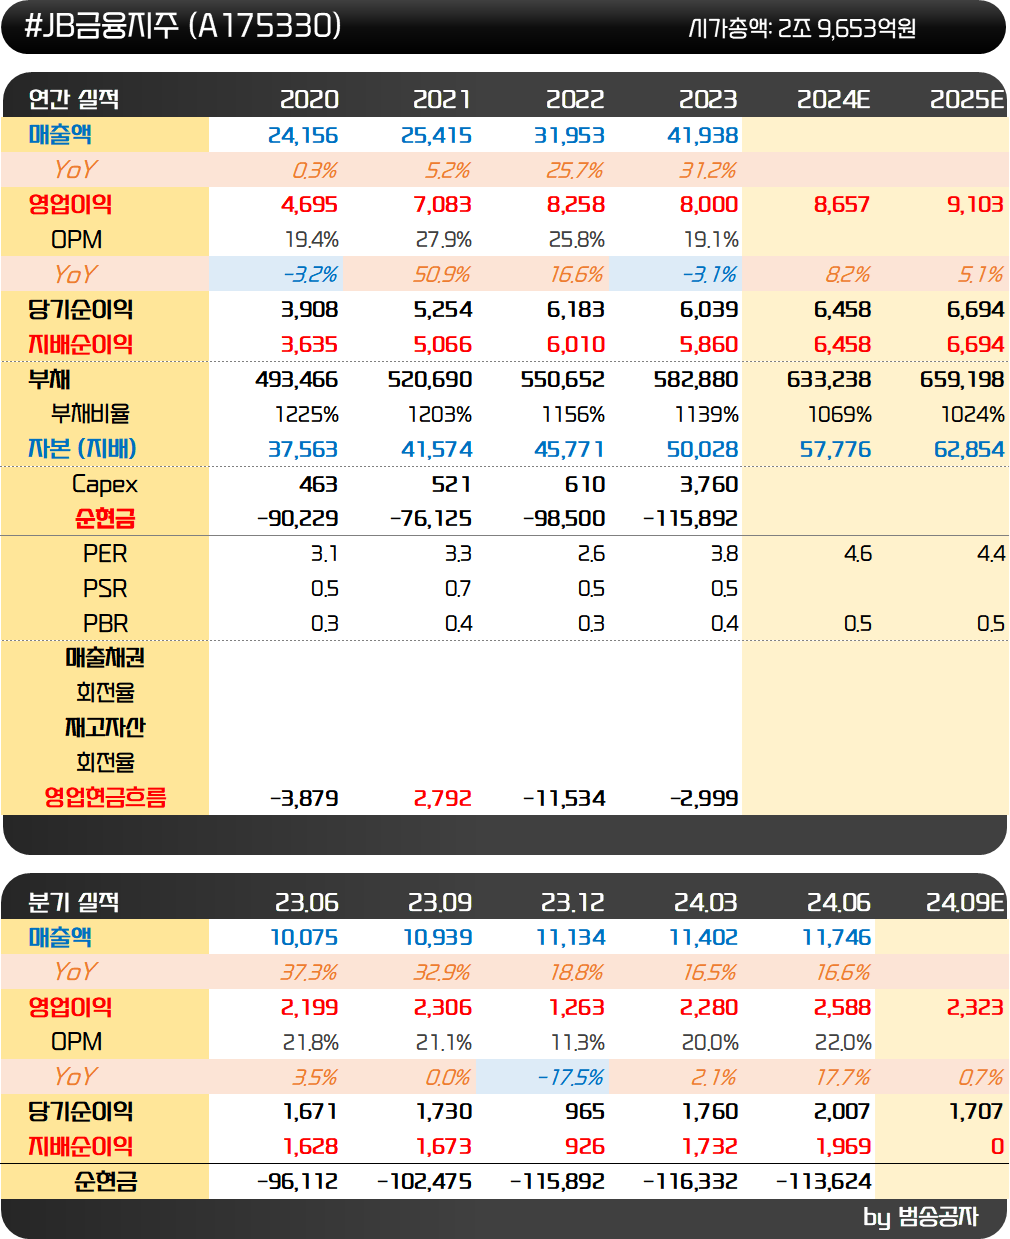
Task: Click debt ratio value 1225%
Action: tap(307, 414)
